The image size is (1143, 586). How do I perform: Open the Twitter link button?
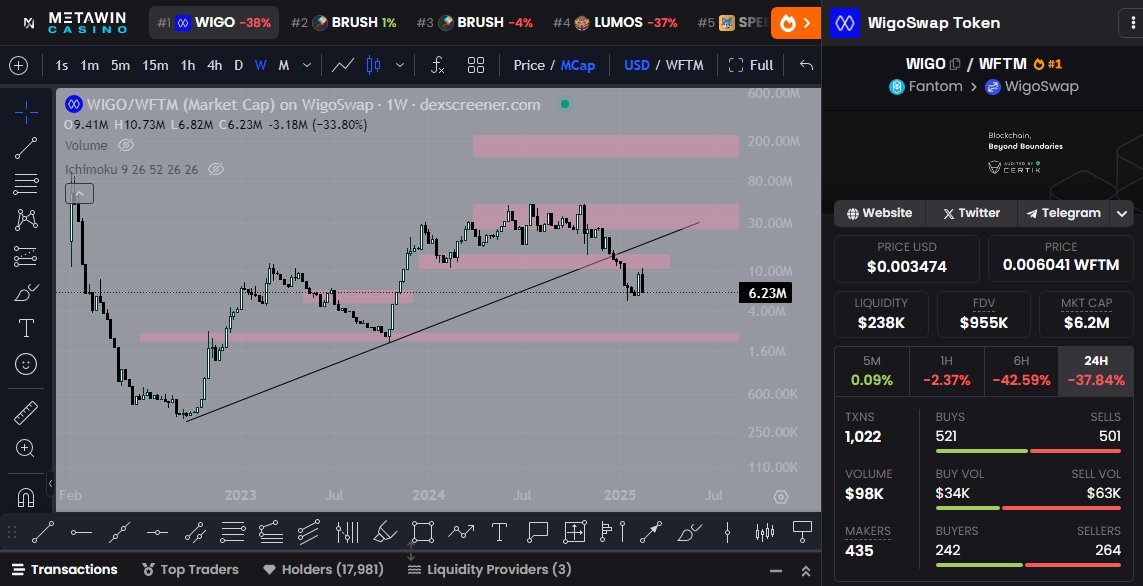[971, 214]
